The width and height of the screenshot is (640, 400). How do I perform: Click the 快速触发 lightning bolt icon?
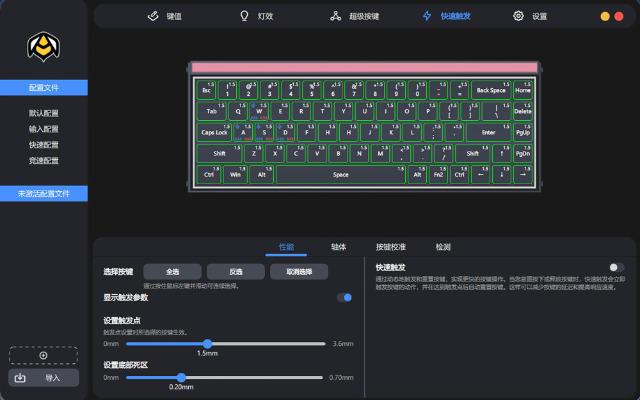click(427, 16)
